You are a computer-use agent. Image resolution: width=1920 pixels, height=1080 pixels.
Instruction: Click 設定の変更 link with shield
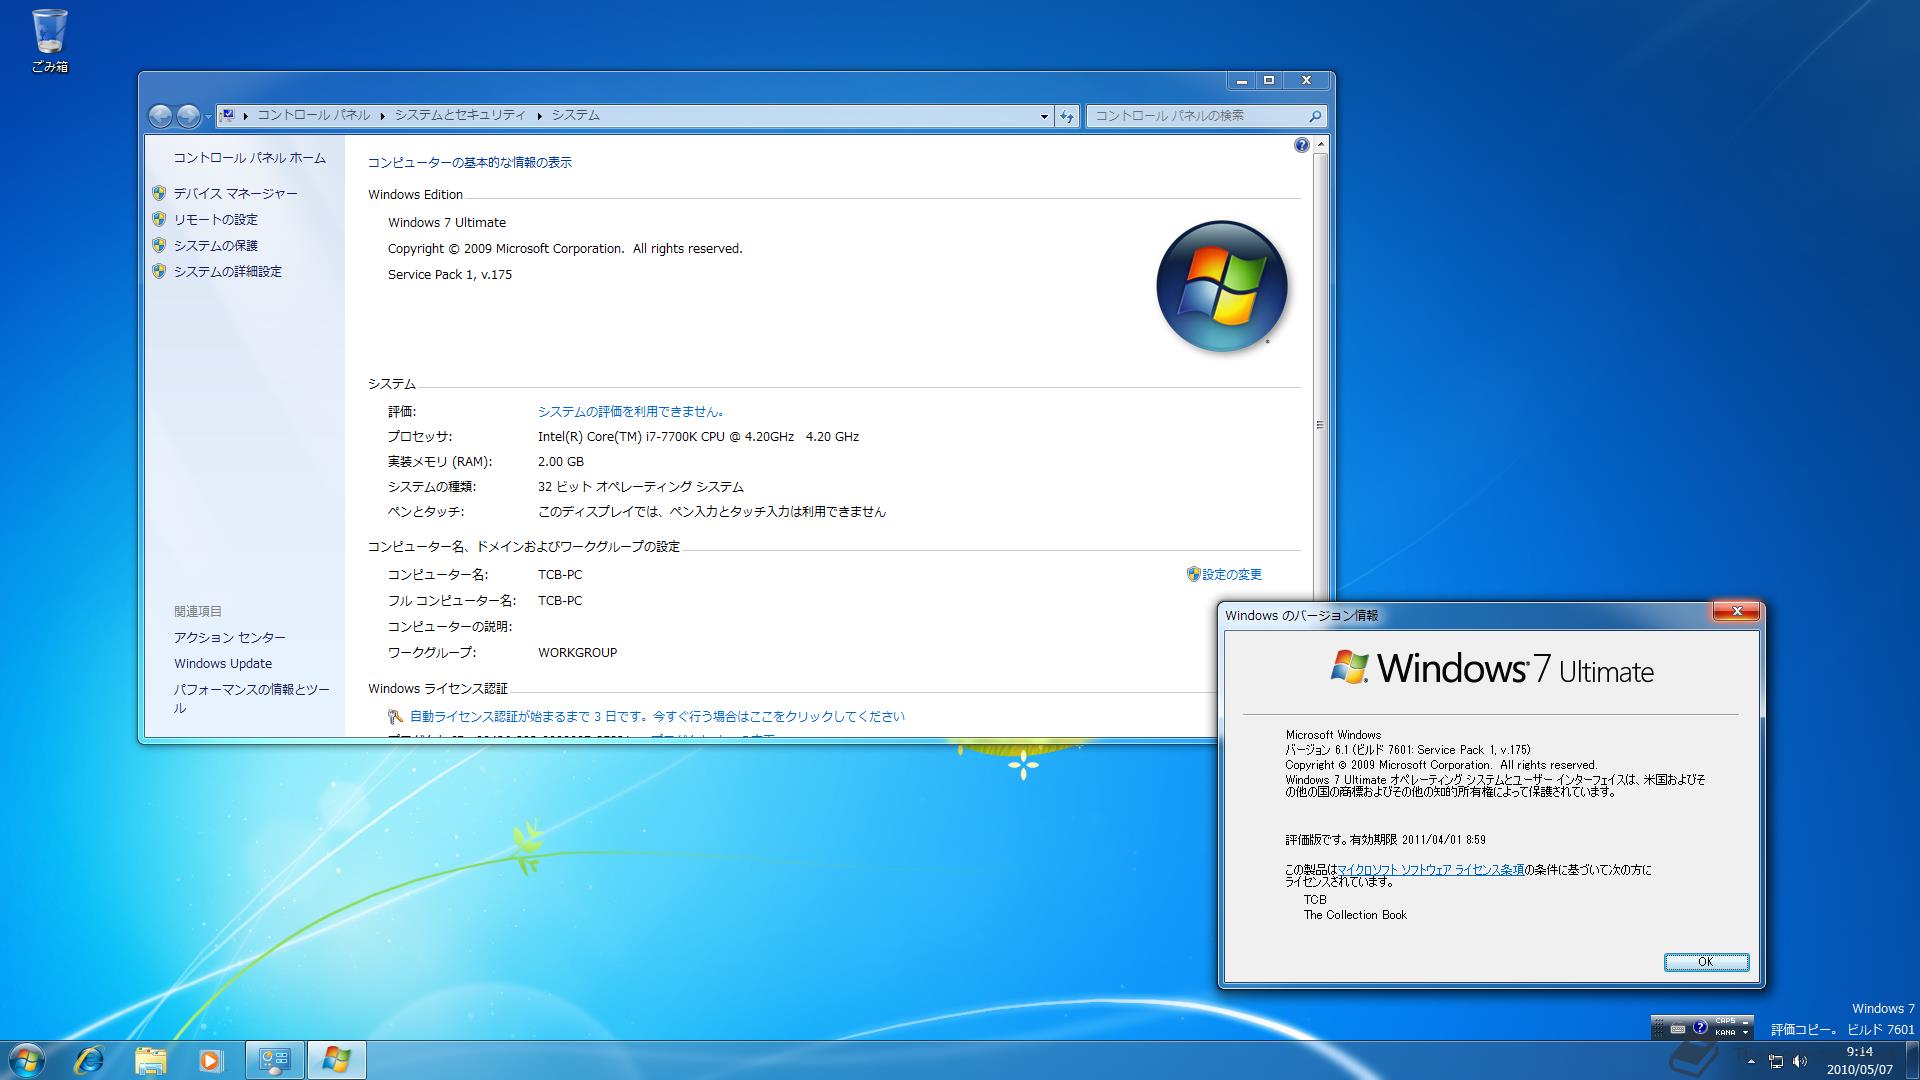[x=1224, y=575]
